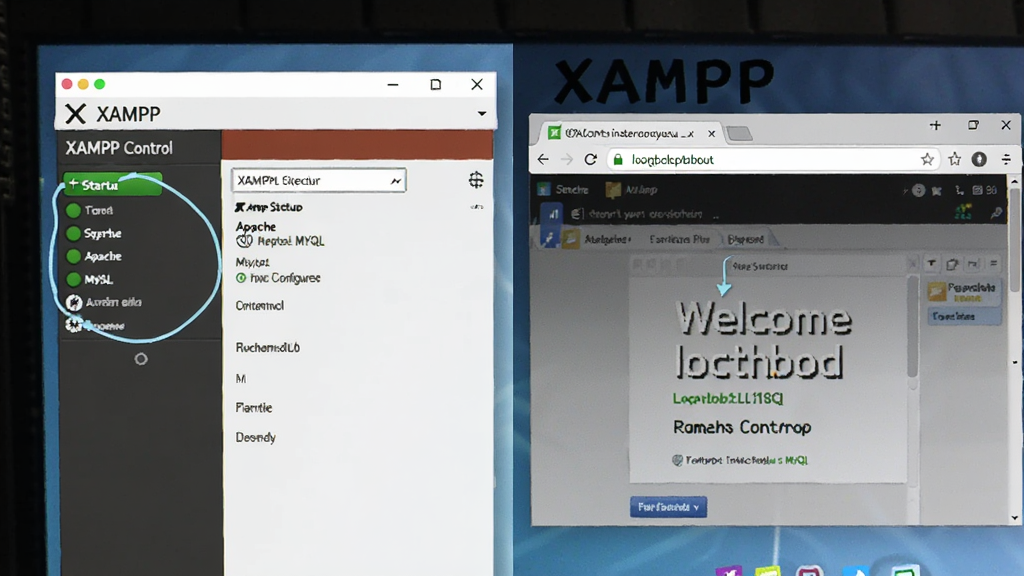Click folder icon beside Peperalale
Viewport: 1024px width, 576px height.
point(937,291)
